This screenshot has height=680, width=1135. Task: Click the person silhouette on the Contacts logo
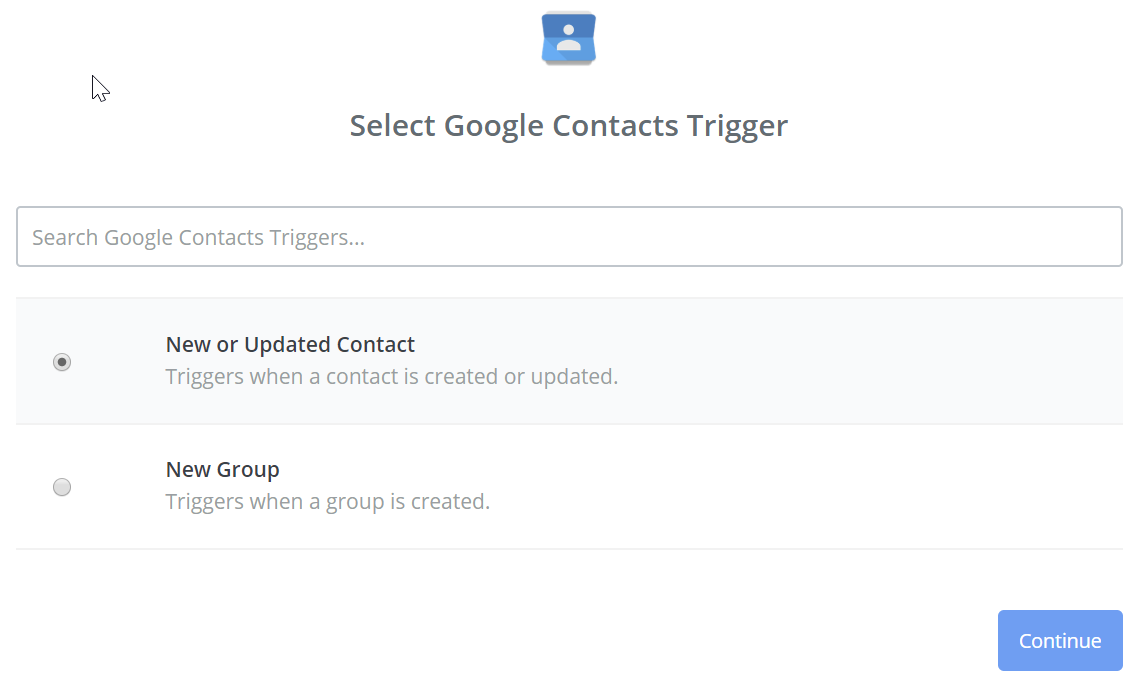point(568,38)
